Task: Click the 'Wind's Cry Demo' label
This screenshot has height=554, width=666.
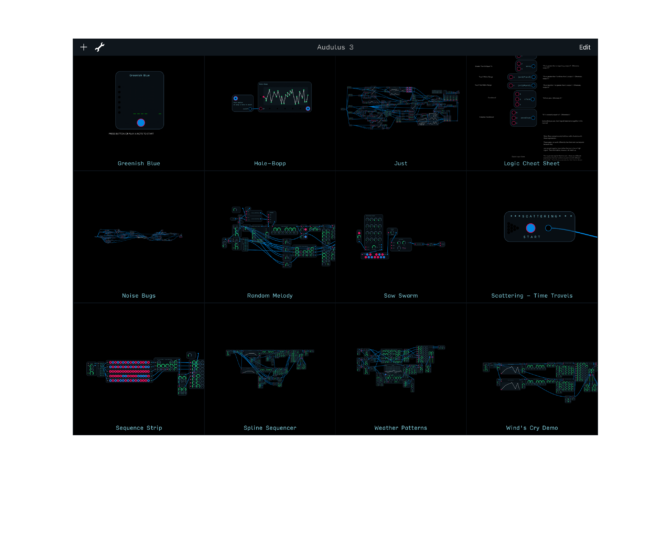Action: tap(532, 427)
